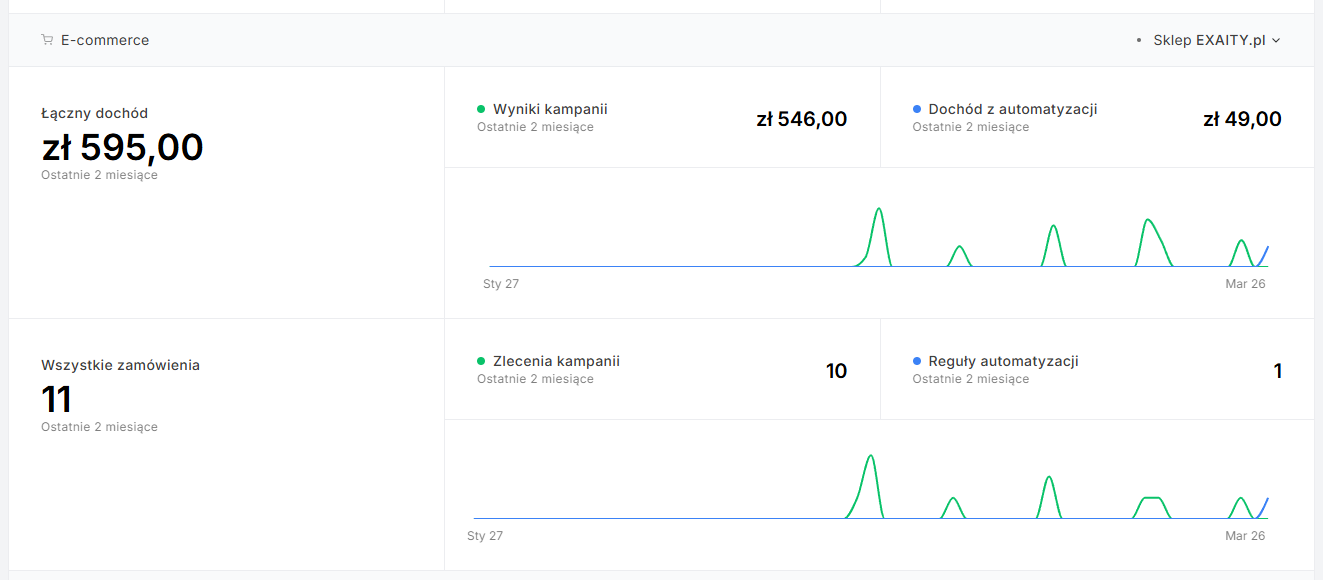Image resolution: width=1323 pixels, height=580 pixels.
Task: Click the tallest green peak in the income chart
Action: (878, 210)
